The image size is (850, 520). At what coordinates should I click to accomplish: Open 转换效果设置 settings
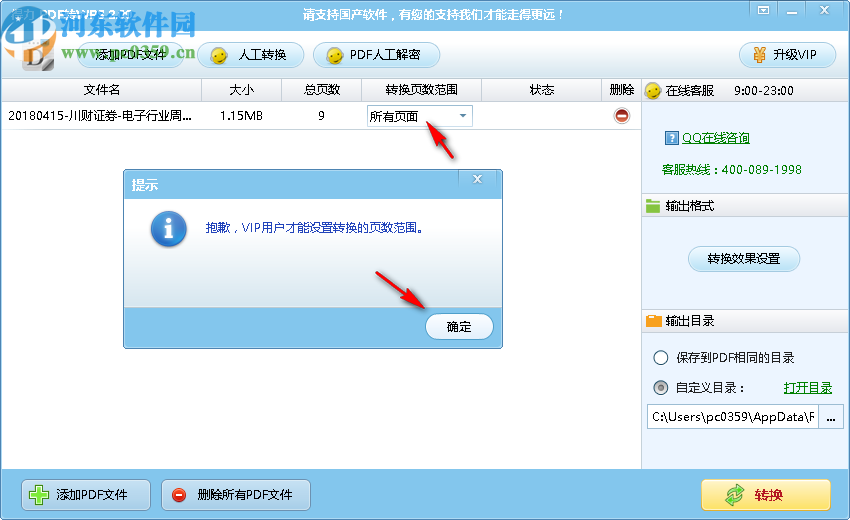coord(744,259)
